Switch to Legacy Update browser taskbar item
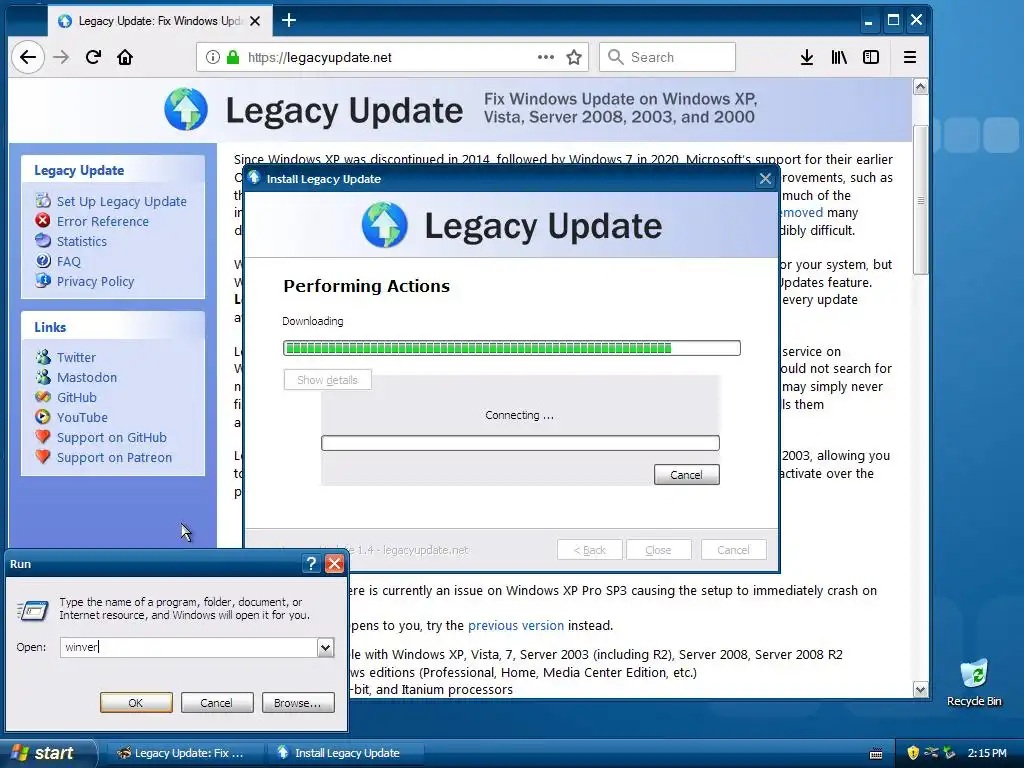The width and height of the screenshot is (1024, 768). pos(184,753)
